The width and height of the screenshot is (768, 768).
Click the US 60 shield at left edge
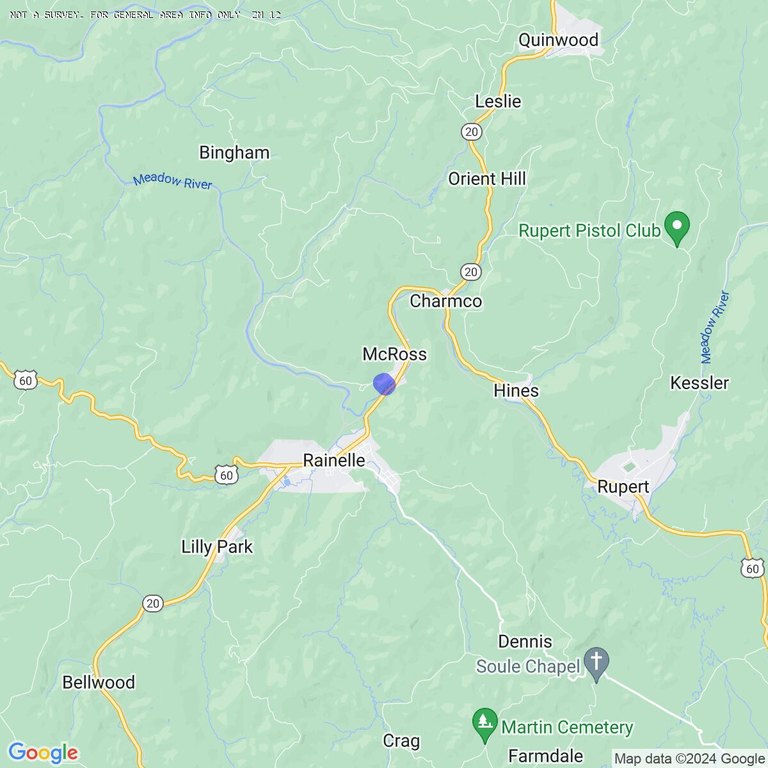(25, 381)
